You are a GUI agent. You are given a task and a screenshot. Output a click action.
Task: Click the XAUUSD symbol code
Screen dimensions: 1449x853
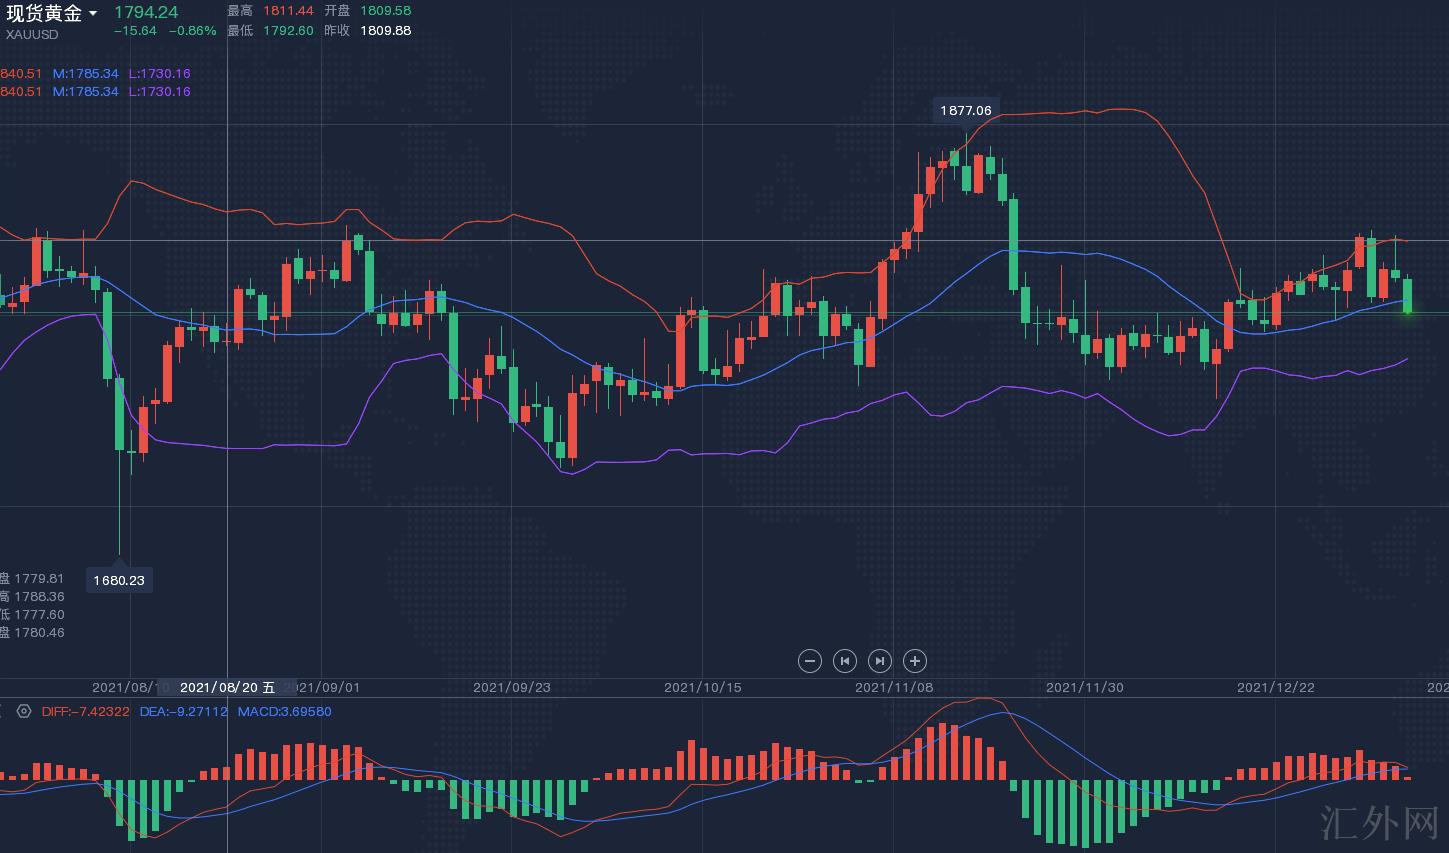[32, 35]
